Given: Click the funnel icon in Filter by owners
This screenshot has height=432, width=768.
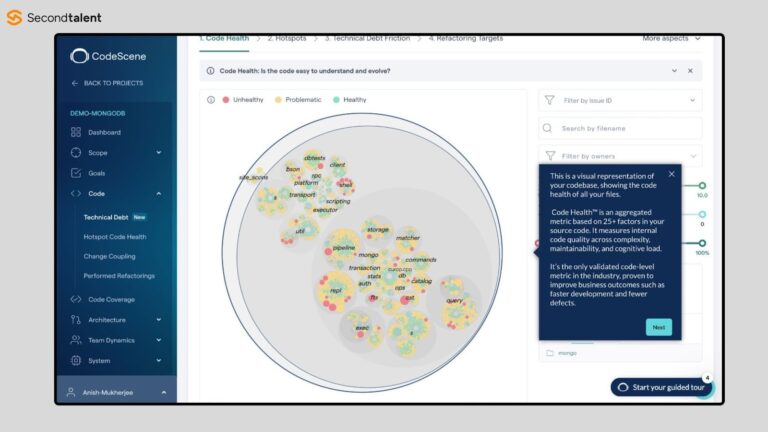Looking at the screenshot, I should click(550, 156).
